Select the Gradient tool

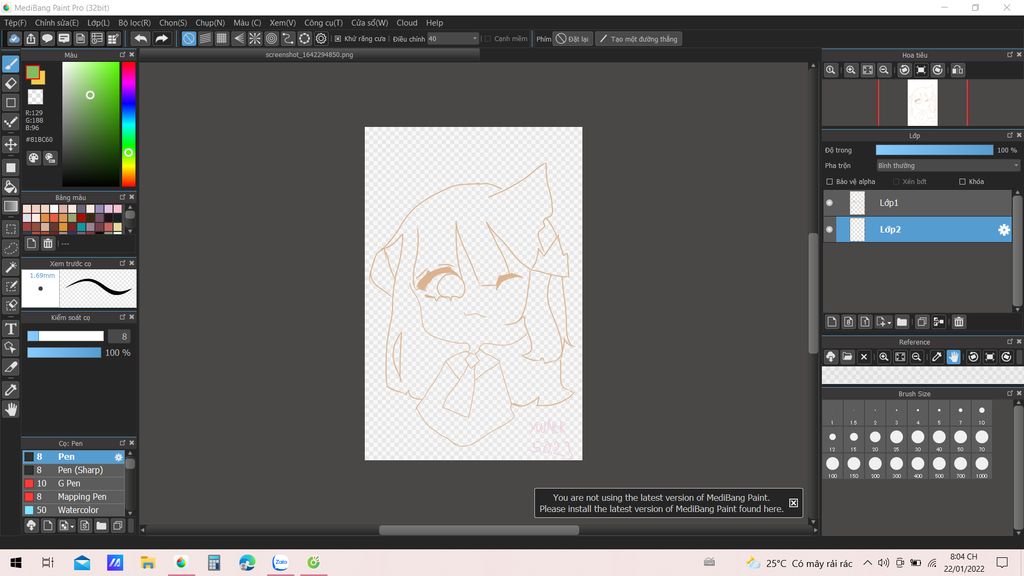coord(10,206)
